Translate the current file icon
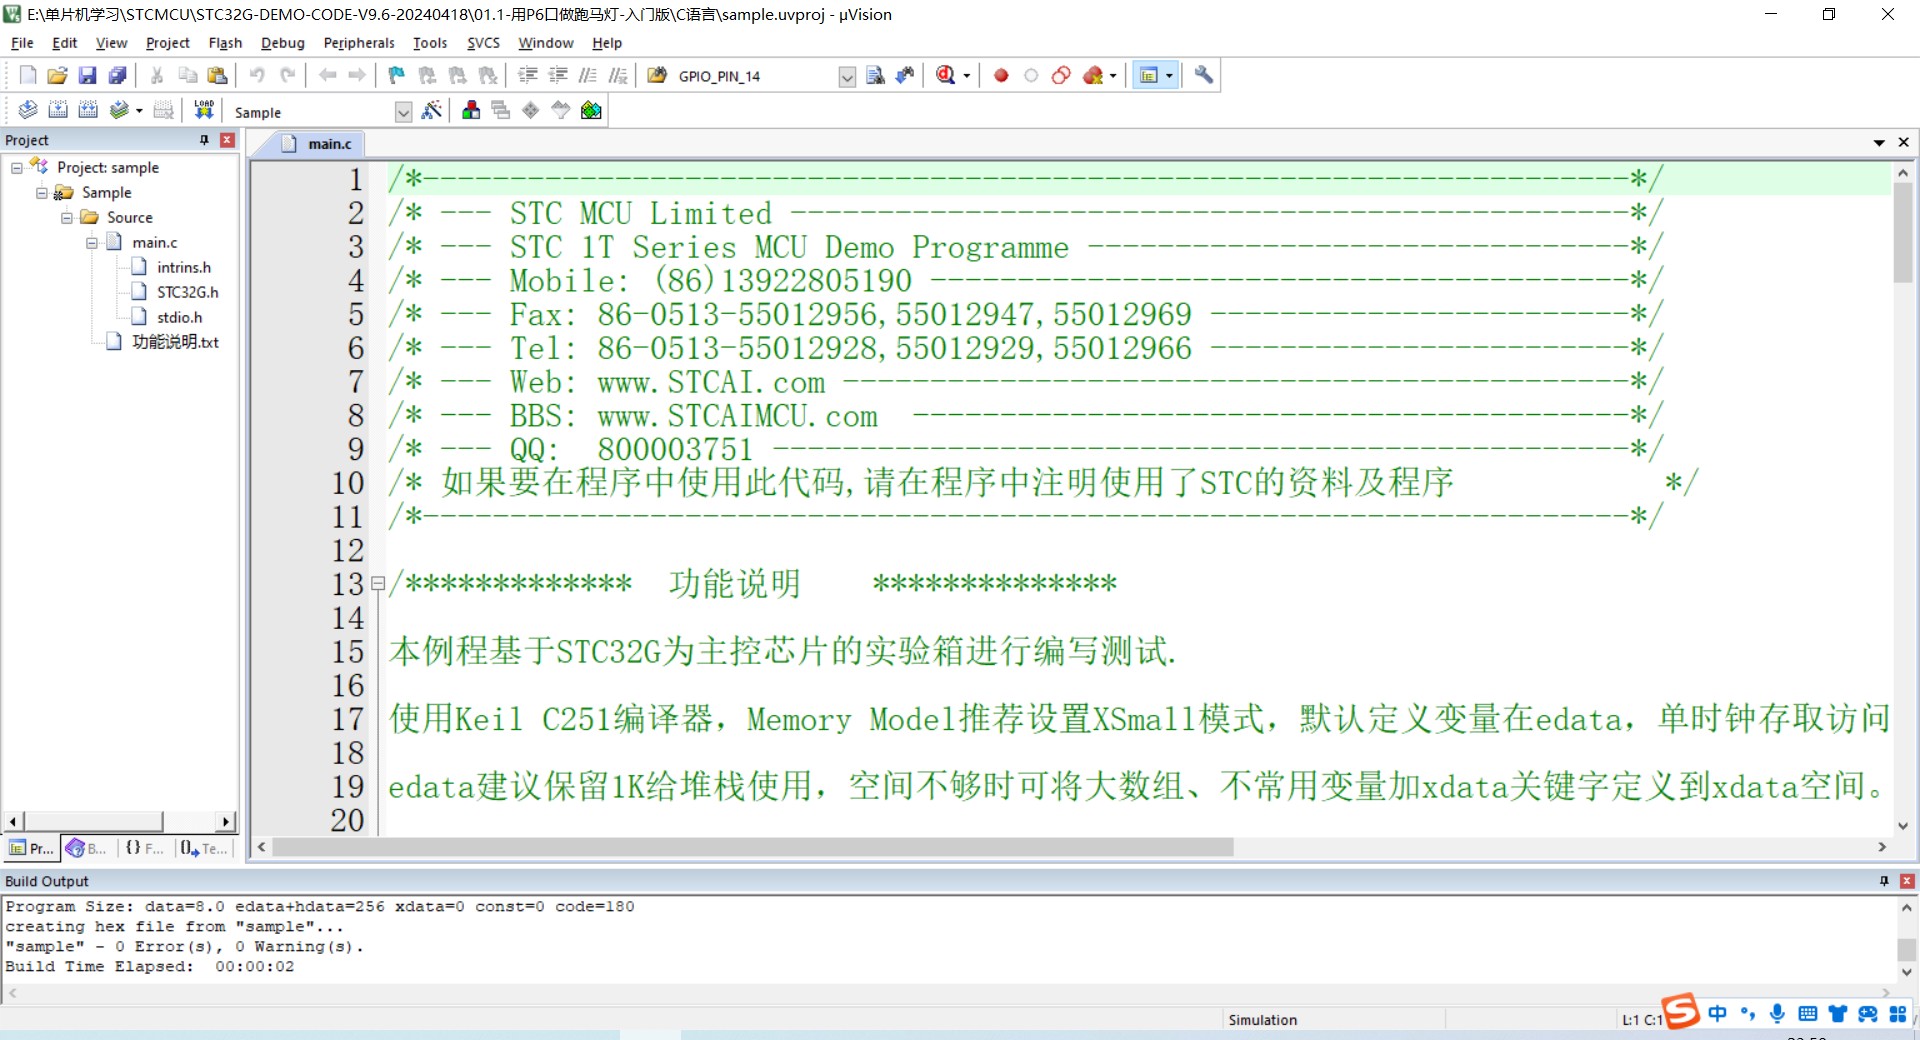 coord(28,110)
